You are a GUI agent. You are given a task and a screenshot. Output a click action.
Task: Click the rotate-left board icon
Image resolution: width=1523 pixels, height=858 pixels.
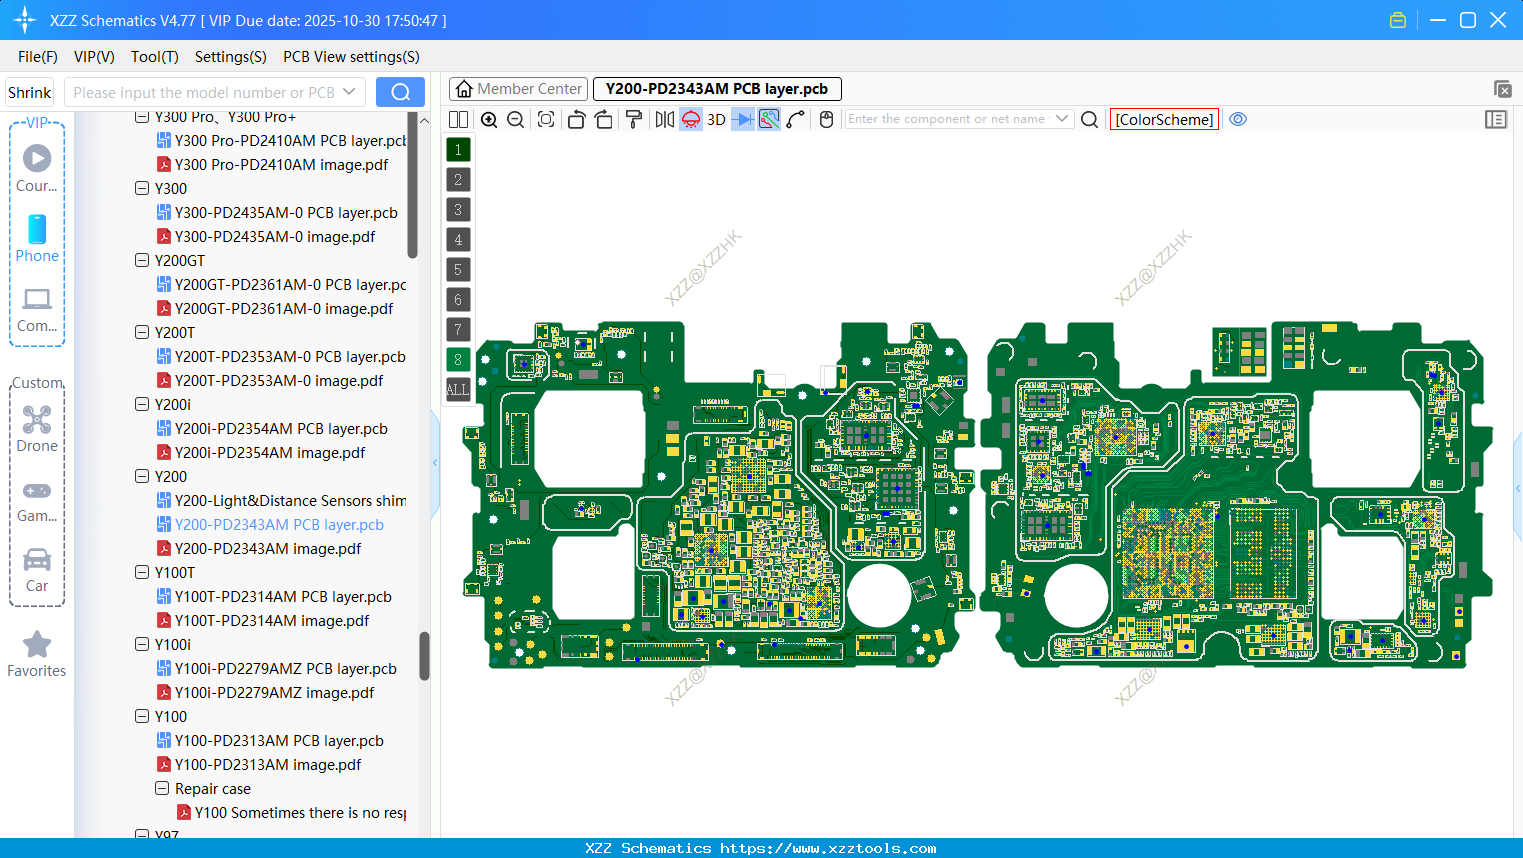(576, 119)
